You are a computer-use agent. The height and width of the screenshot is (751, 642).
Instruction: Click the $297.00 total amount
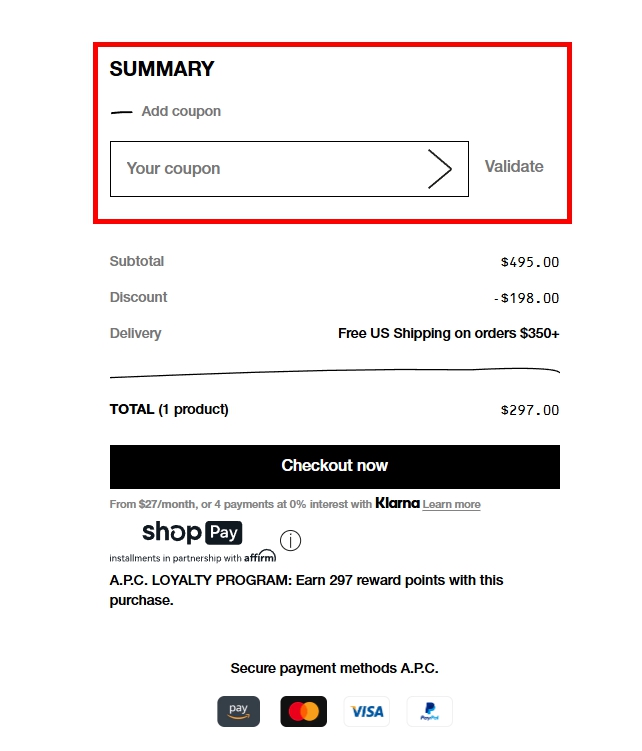click(x=529, y=410)
